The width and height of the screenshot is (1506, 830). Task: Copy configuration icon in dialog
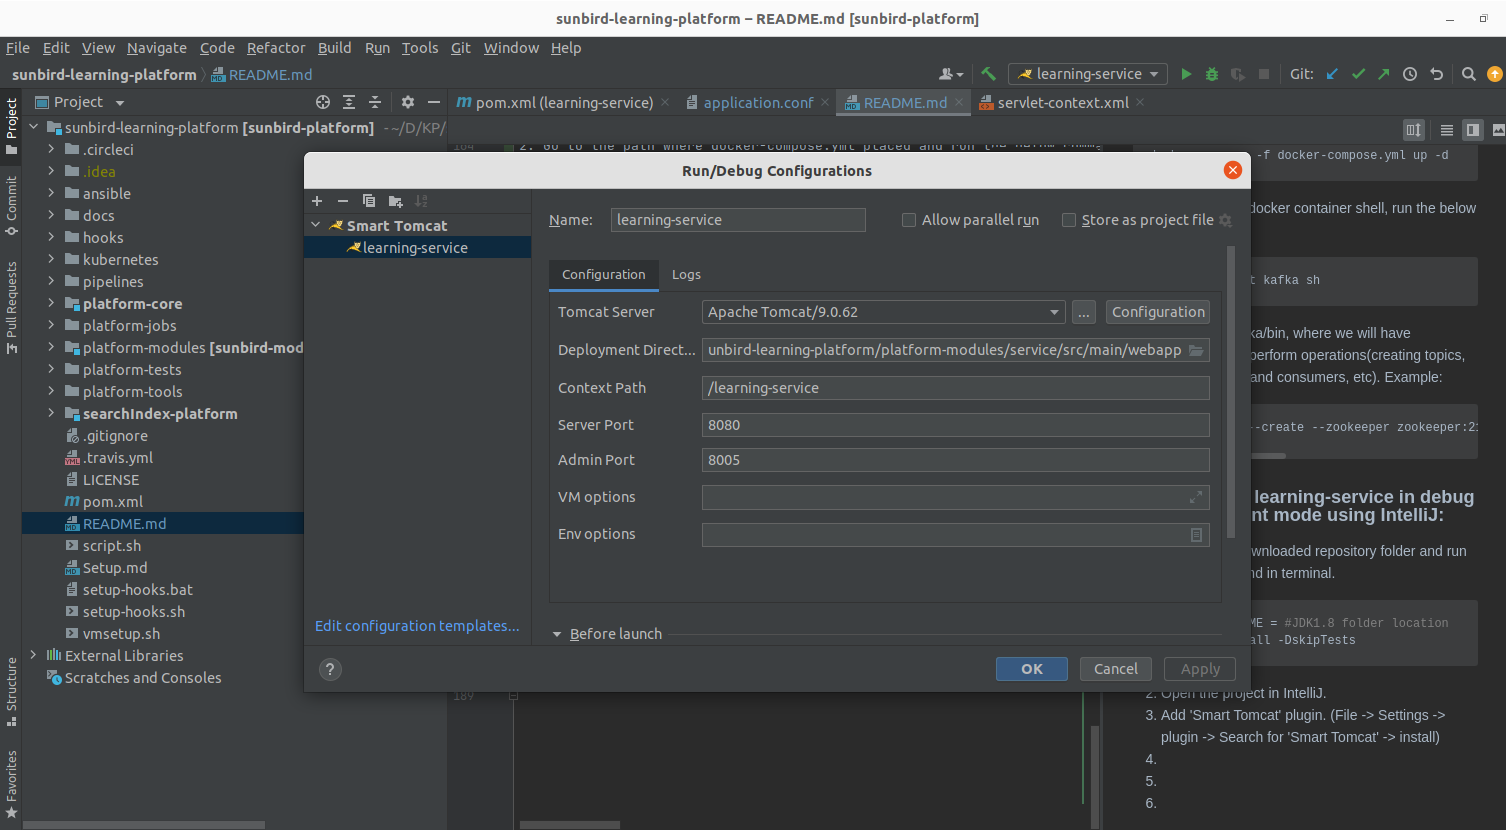coord(369,201)
